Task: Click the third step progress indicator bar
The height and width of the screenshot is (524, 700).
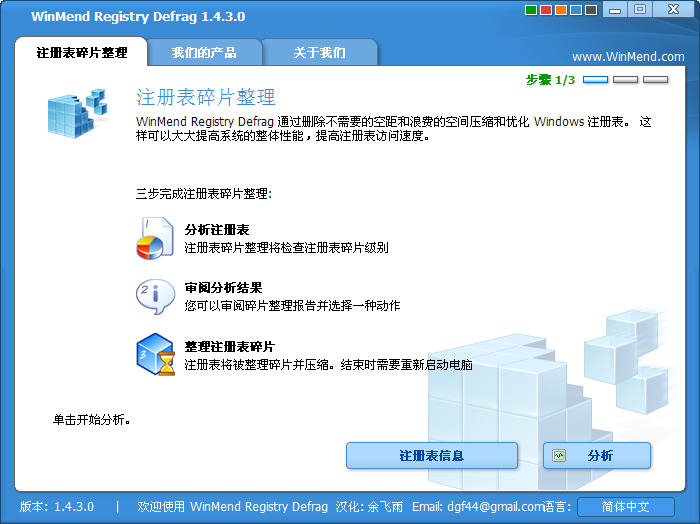Action: click(655, 80)
